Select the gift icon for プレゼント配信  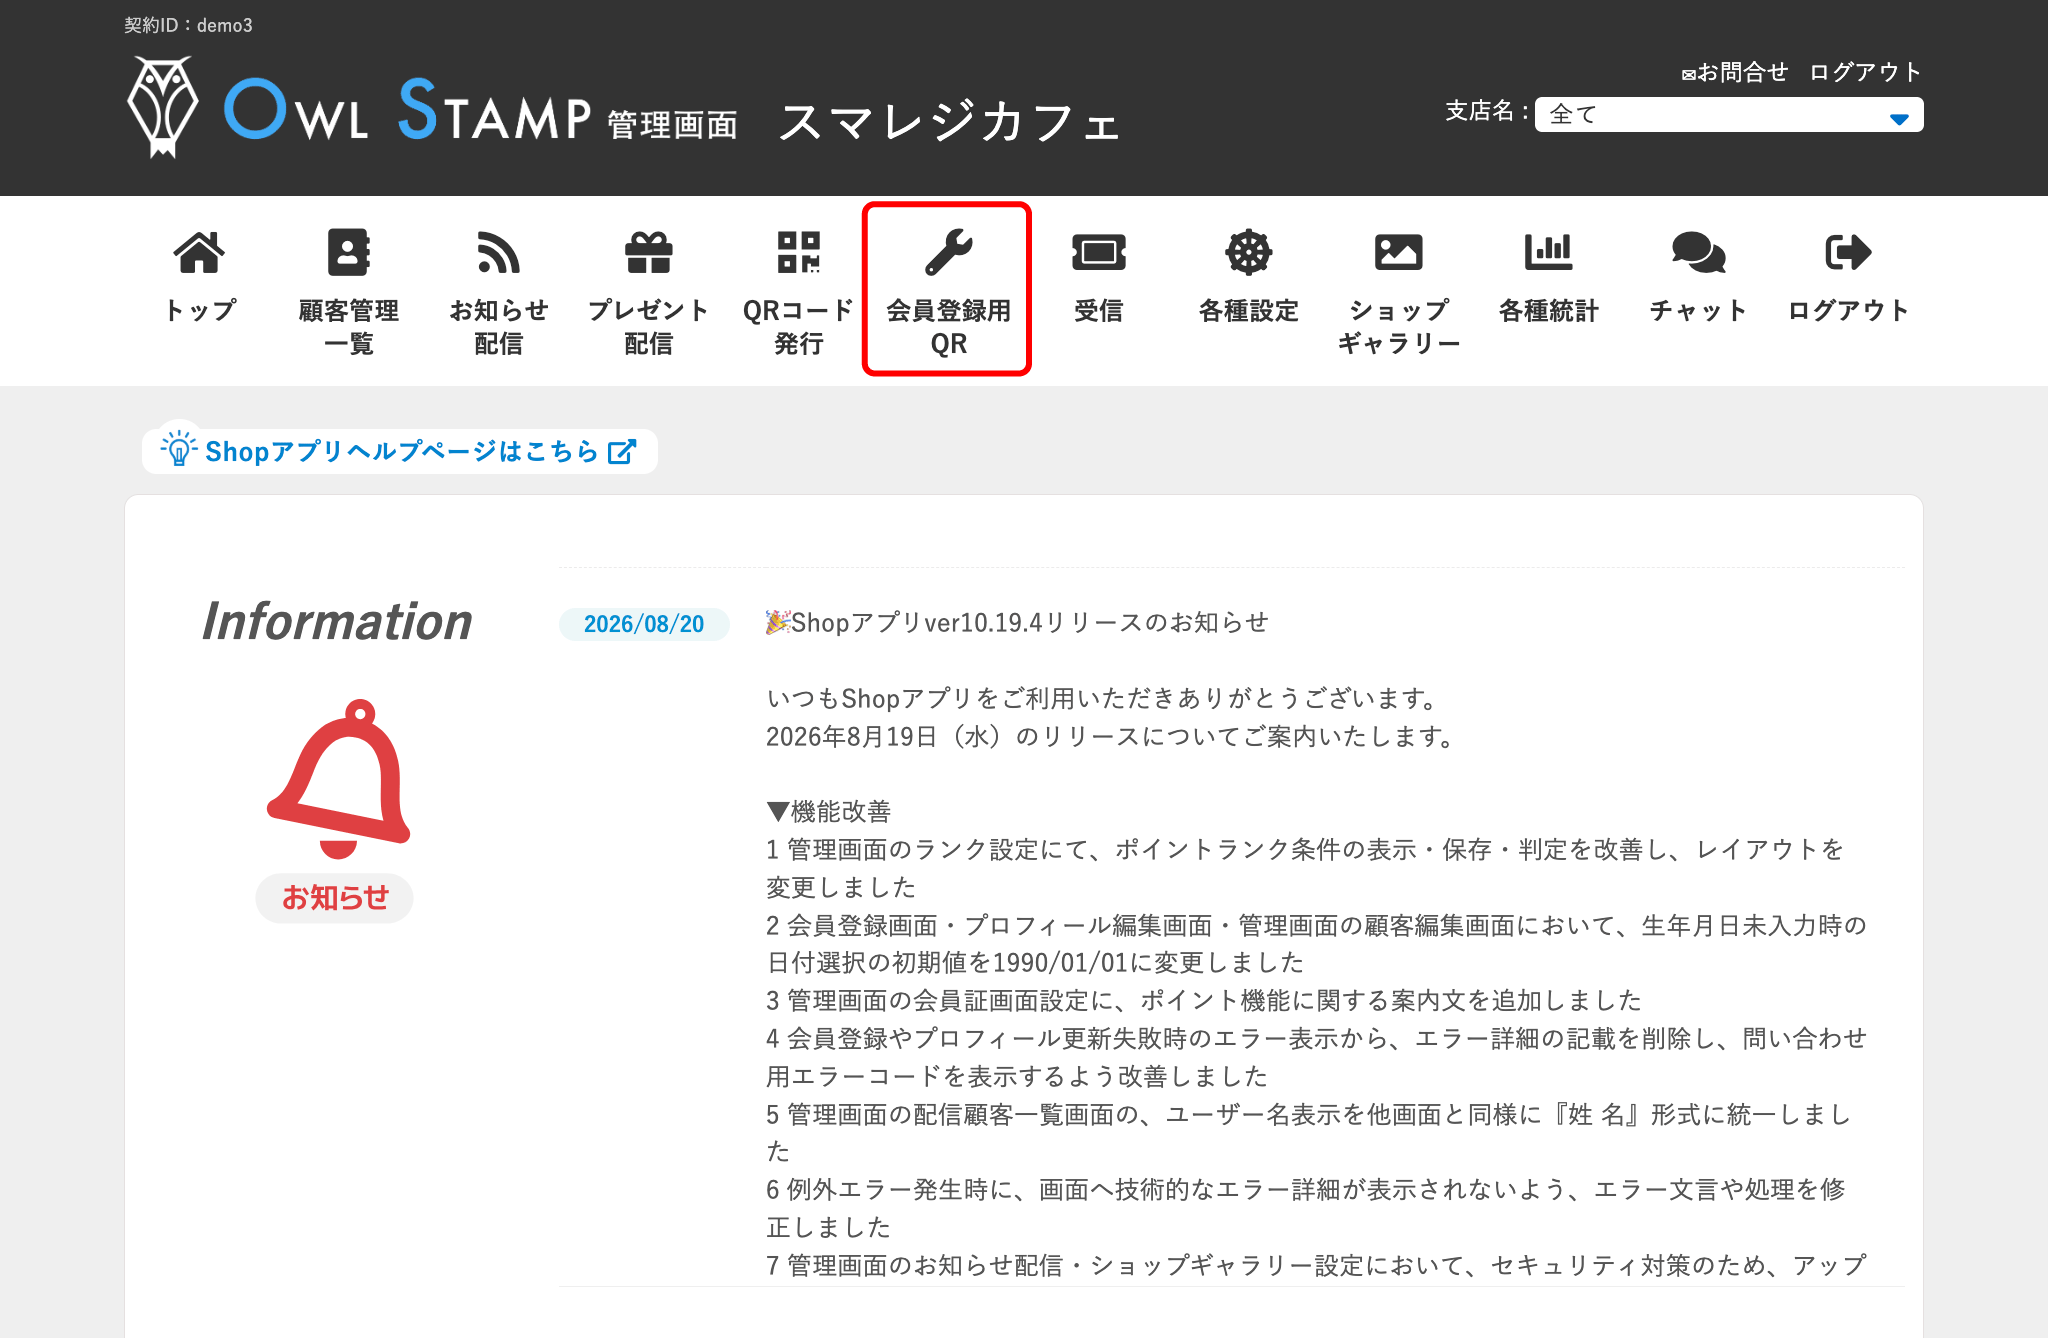pos(649,252)
